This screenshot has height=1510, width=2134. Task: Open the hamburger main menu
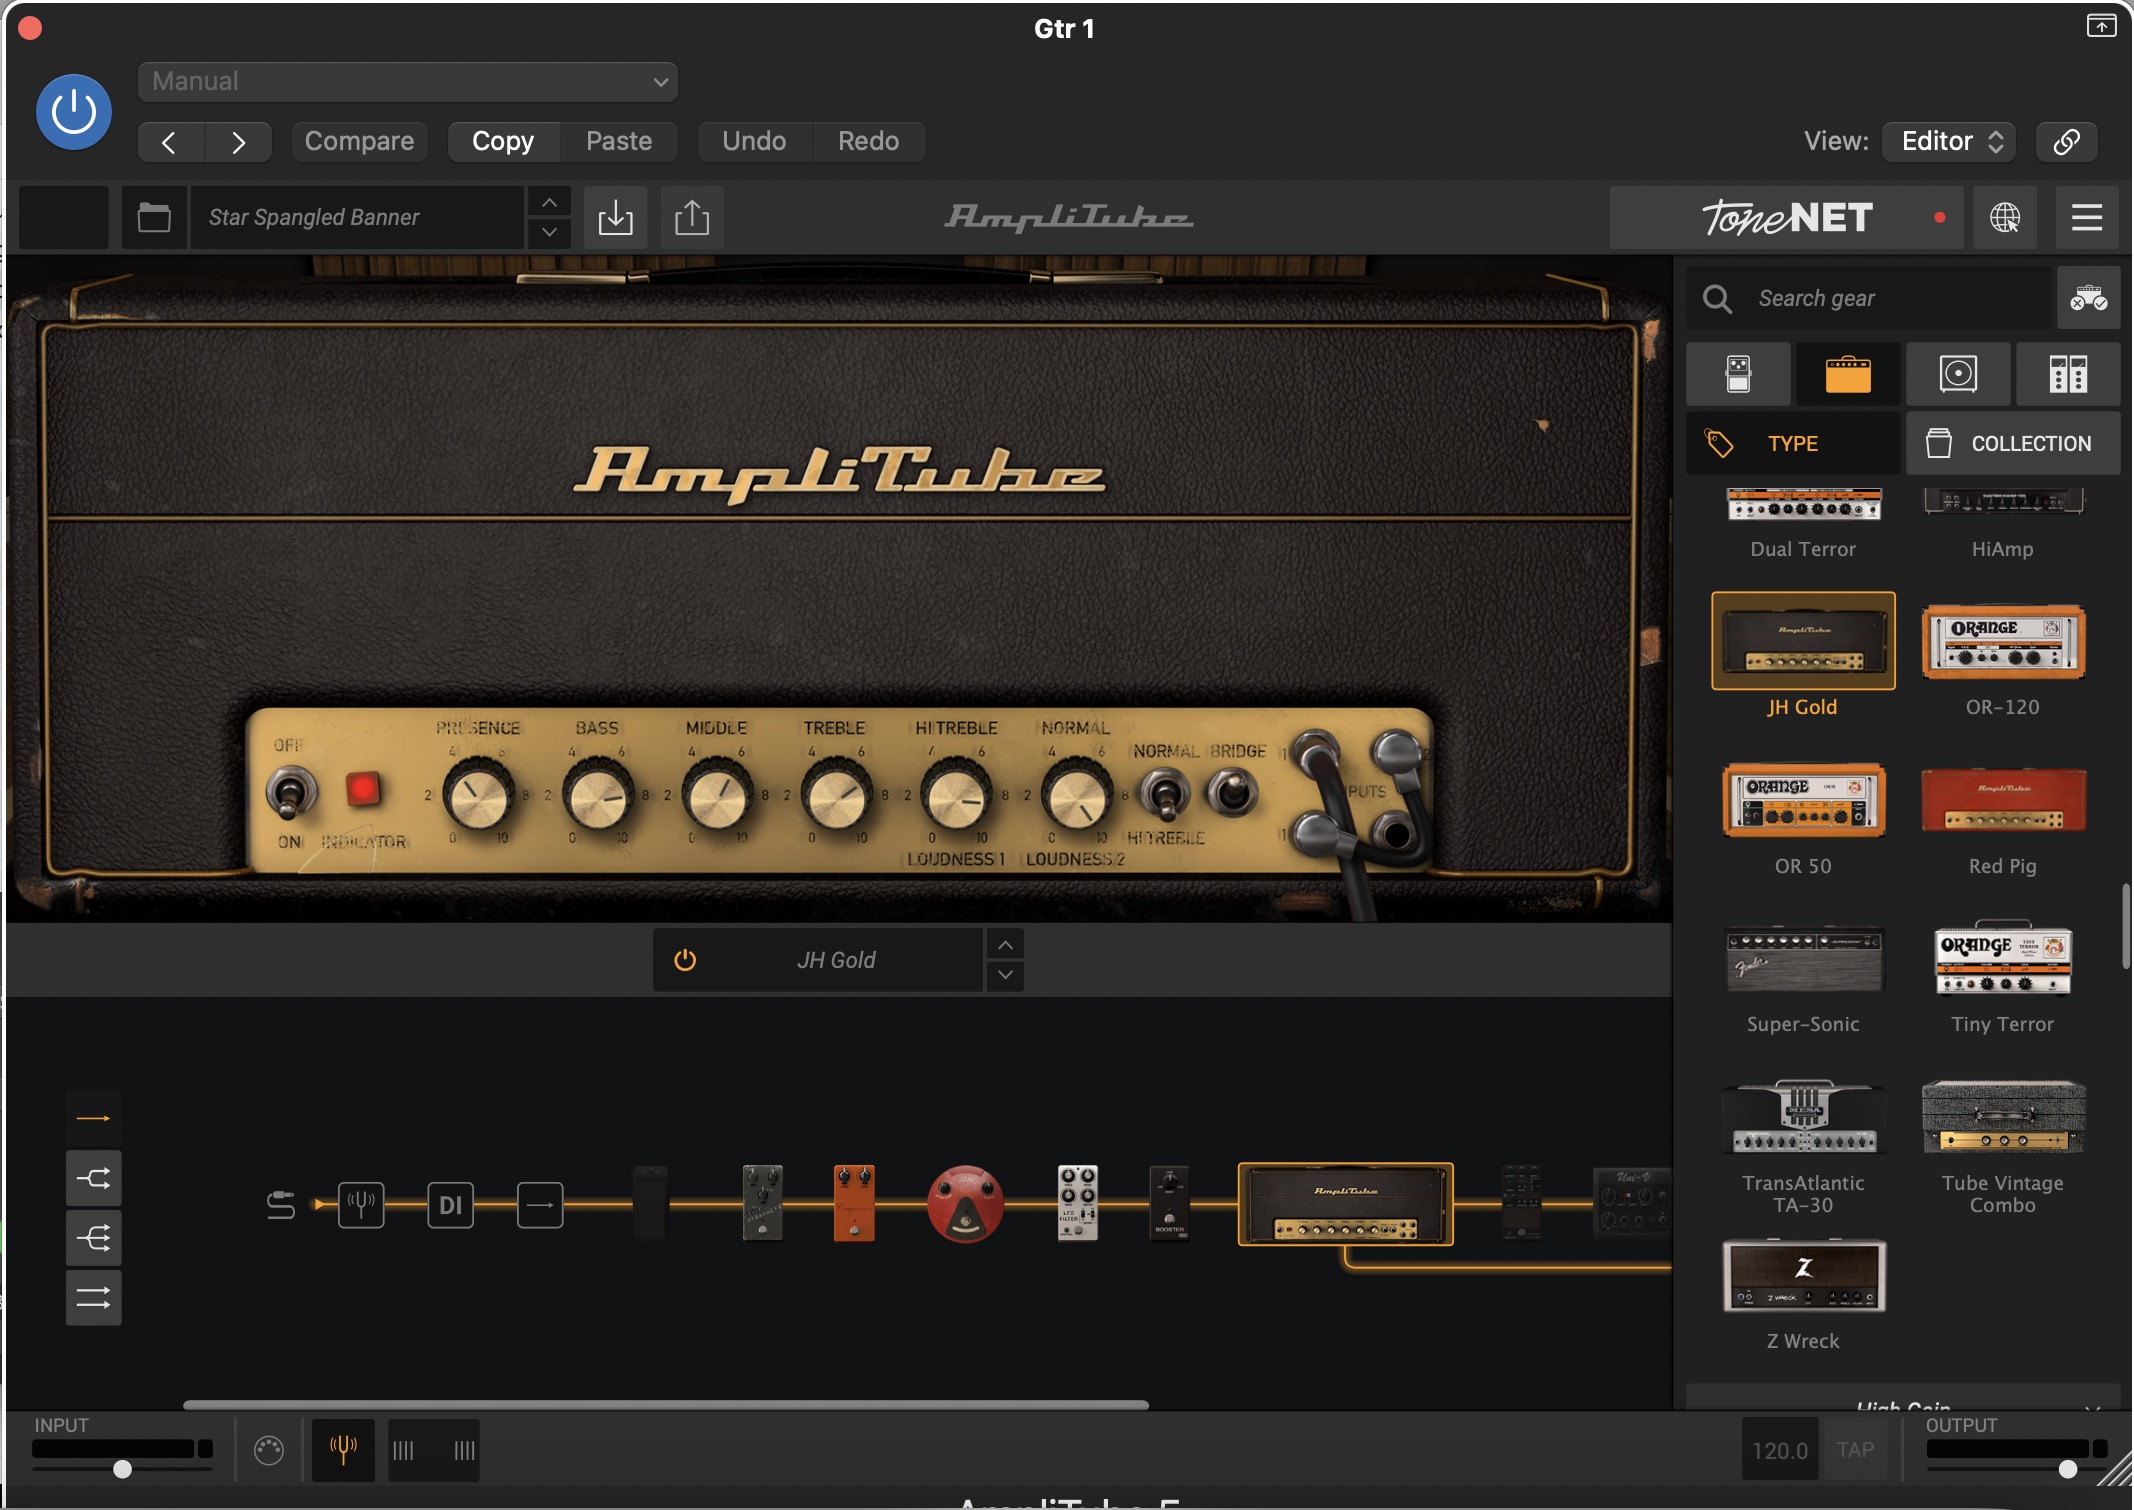tap(2087, 217)
